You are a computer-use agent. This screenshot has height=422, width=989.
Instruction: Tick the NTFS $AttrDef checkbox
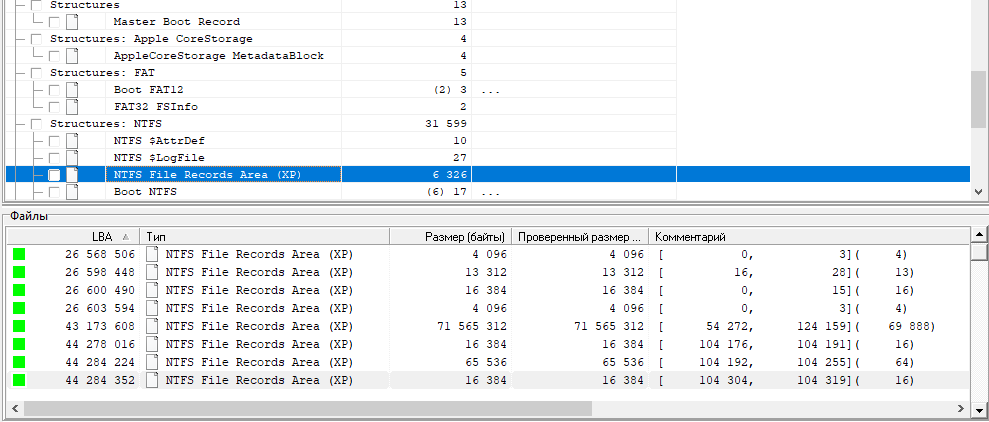click(x=54, y=141)
